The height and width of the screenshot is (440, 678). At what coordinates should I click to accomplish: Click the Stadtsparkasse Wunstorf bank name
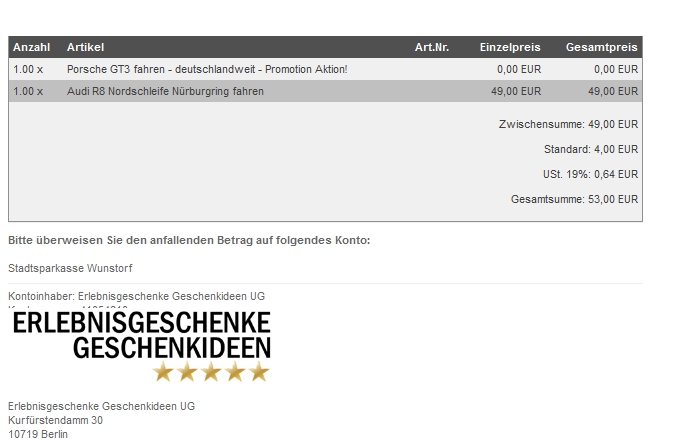(x=70, y=268)
